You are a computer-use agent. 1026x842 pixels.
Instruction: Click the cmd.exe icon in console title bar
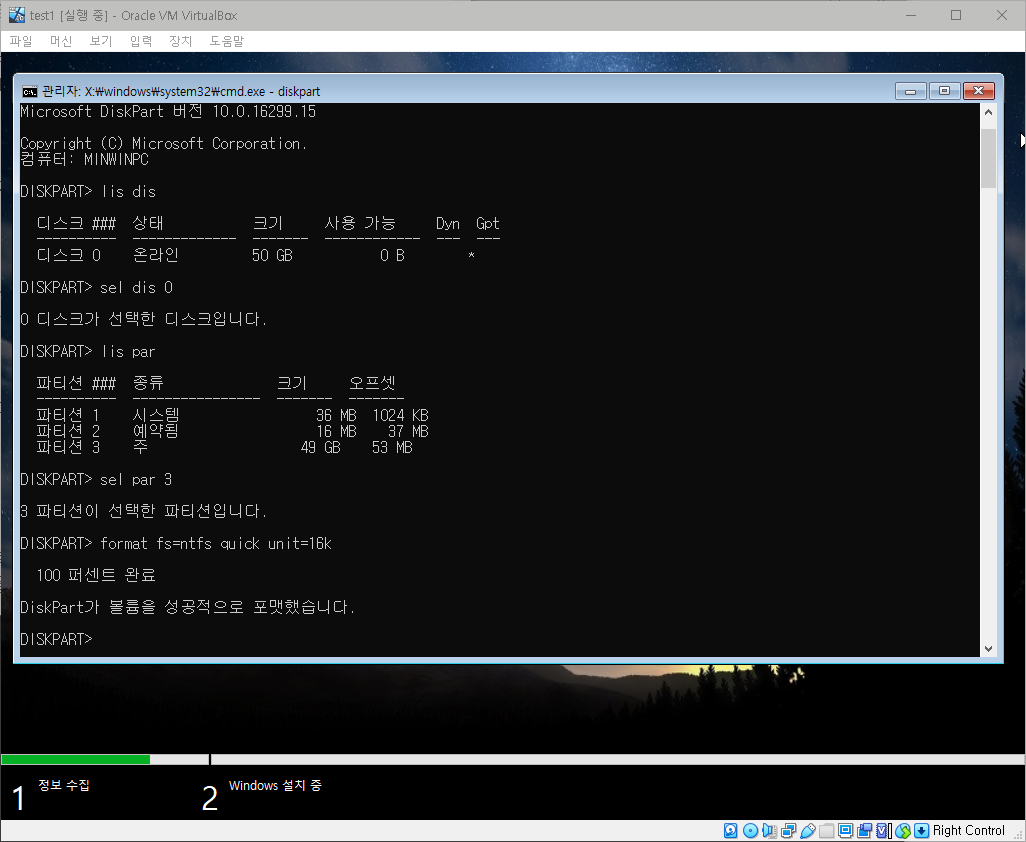coord(29,91)
